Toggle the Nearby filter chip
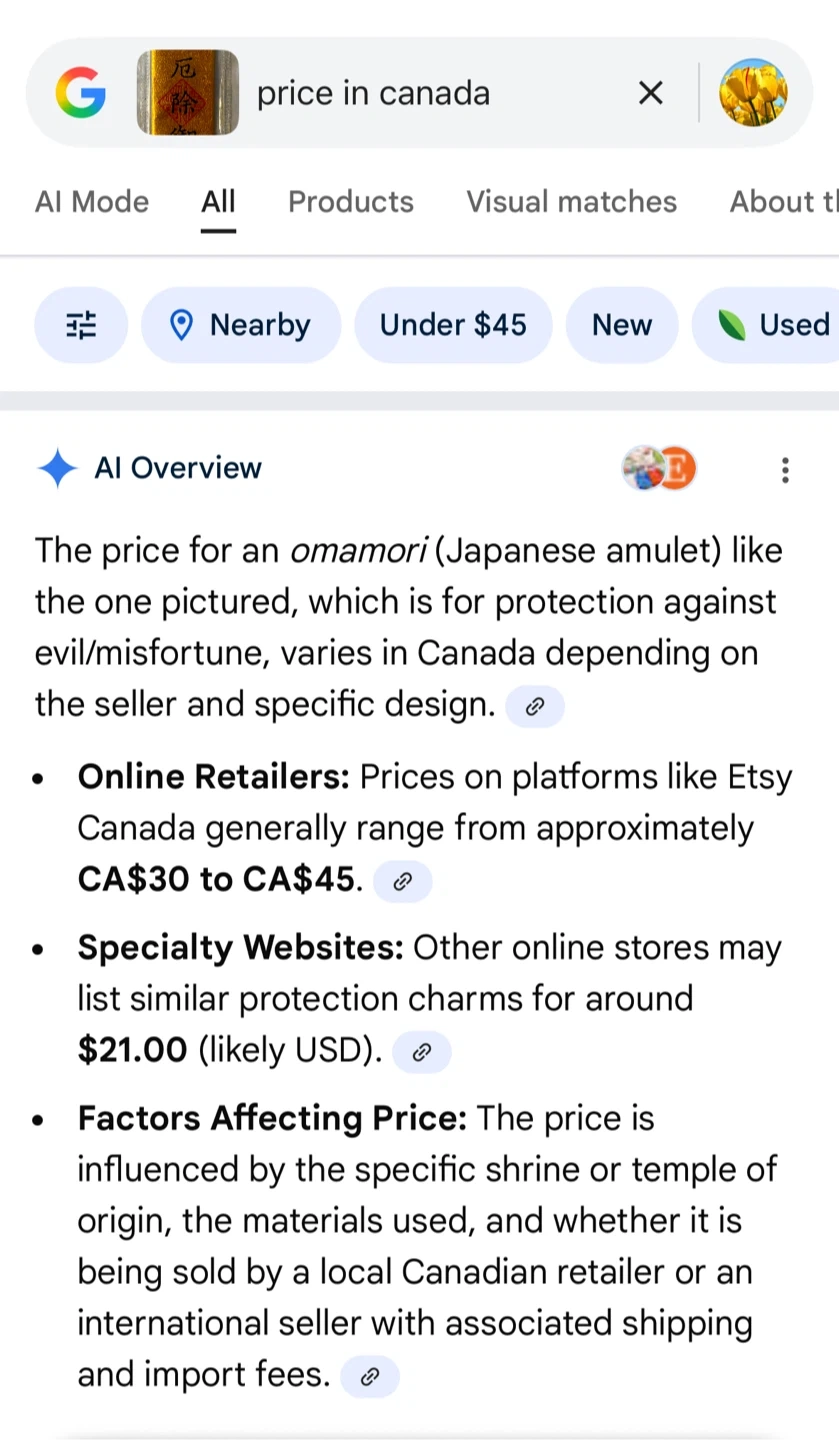 pyautogui.click(x=241, y=325)
